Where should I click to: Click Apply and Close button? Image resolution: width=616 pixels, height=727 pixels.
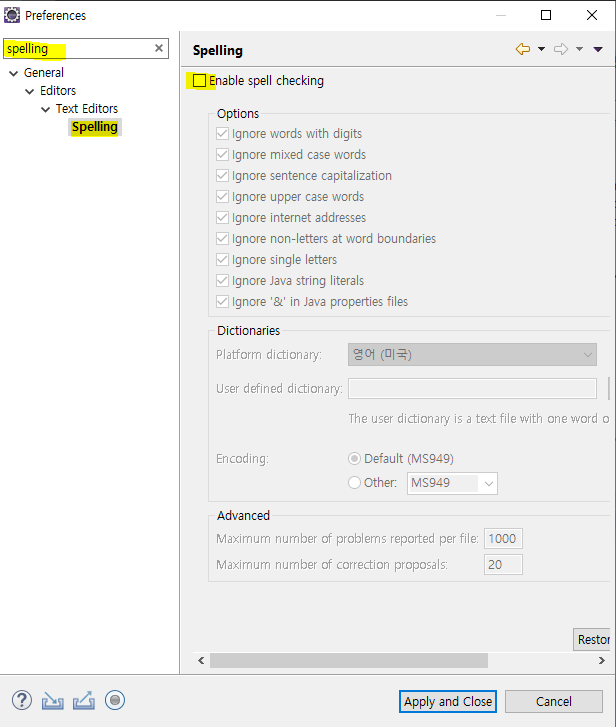click(448, 701)
